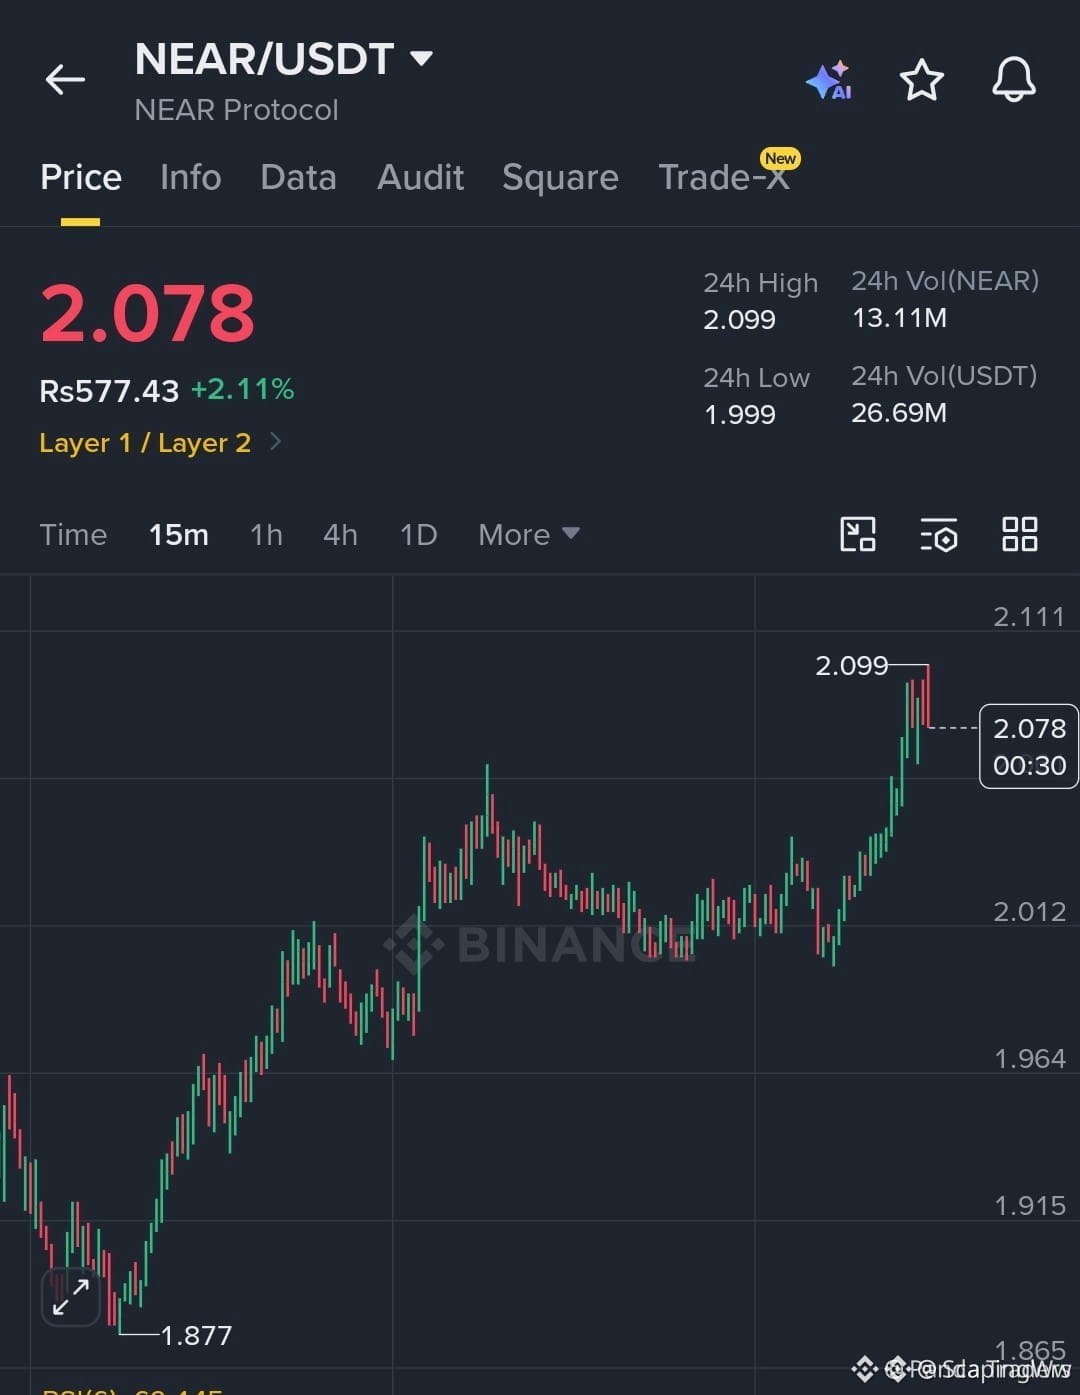Screen dimensions: 1080x1395
Task: Click the 24h Vol(USDT) value 26.69M
Action: [899, 412]
